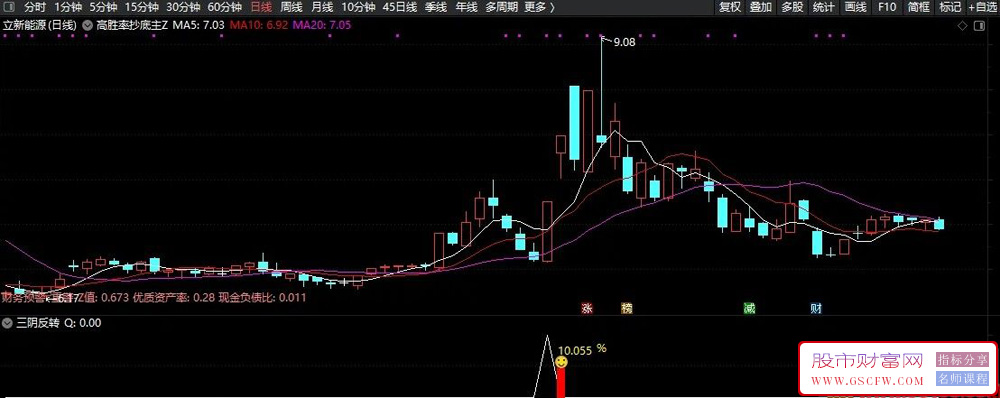Click the 减 marker below the chart
1000x398 pixels.
point(749,309)
